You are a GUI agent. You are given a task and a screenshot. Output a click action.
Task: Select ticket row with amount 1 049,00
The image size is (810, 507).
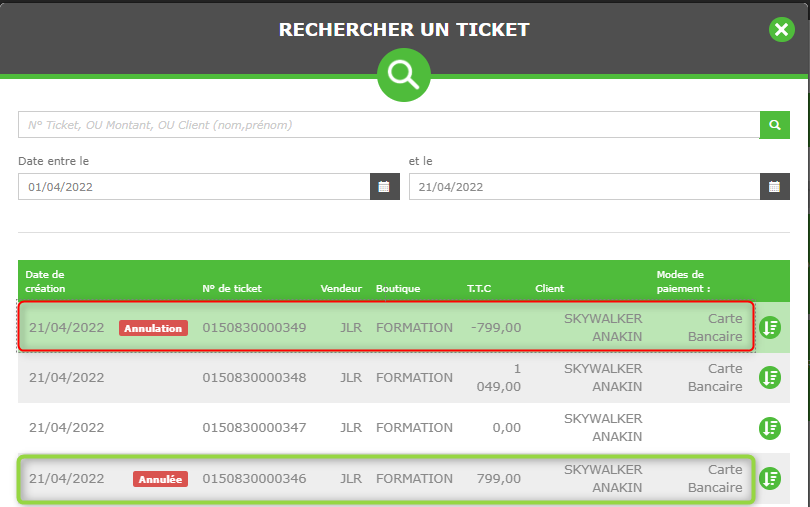pyautogui.click(x=400, y=378)
